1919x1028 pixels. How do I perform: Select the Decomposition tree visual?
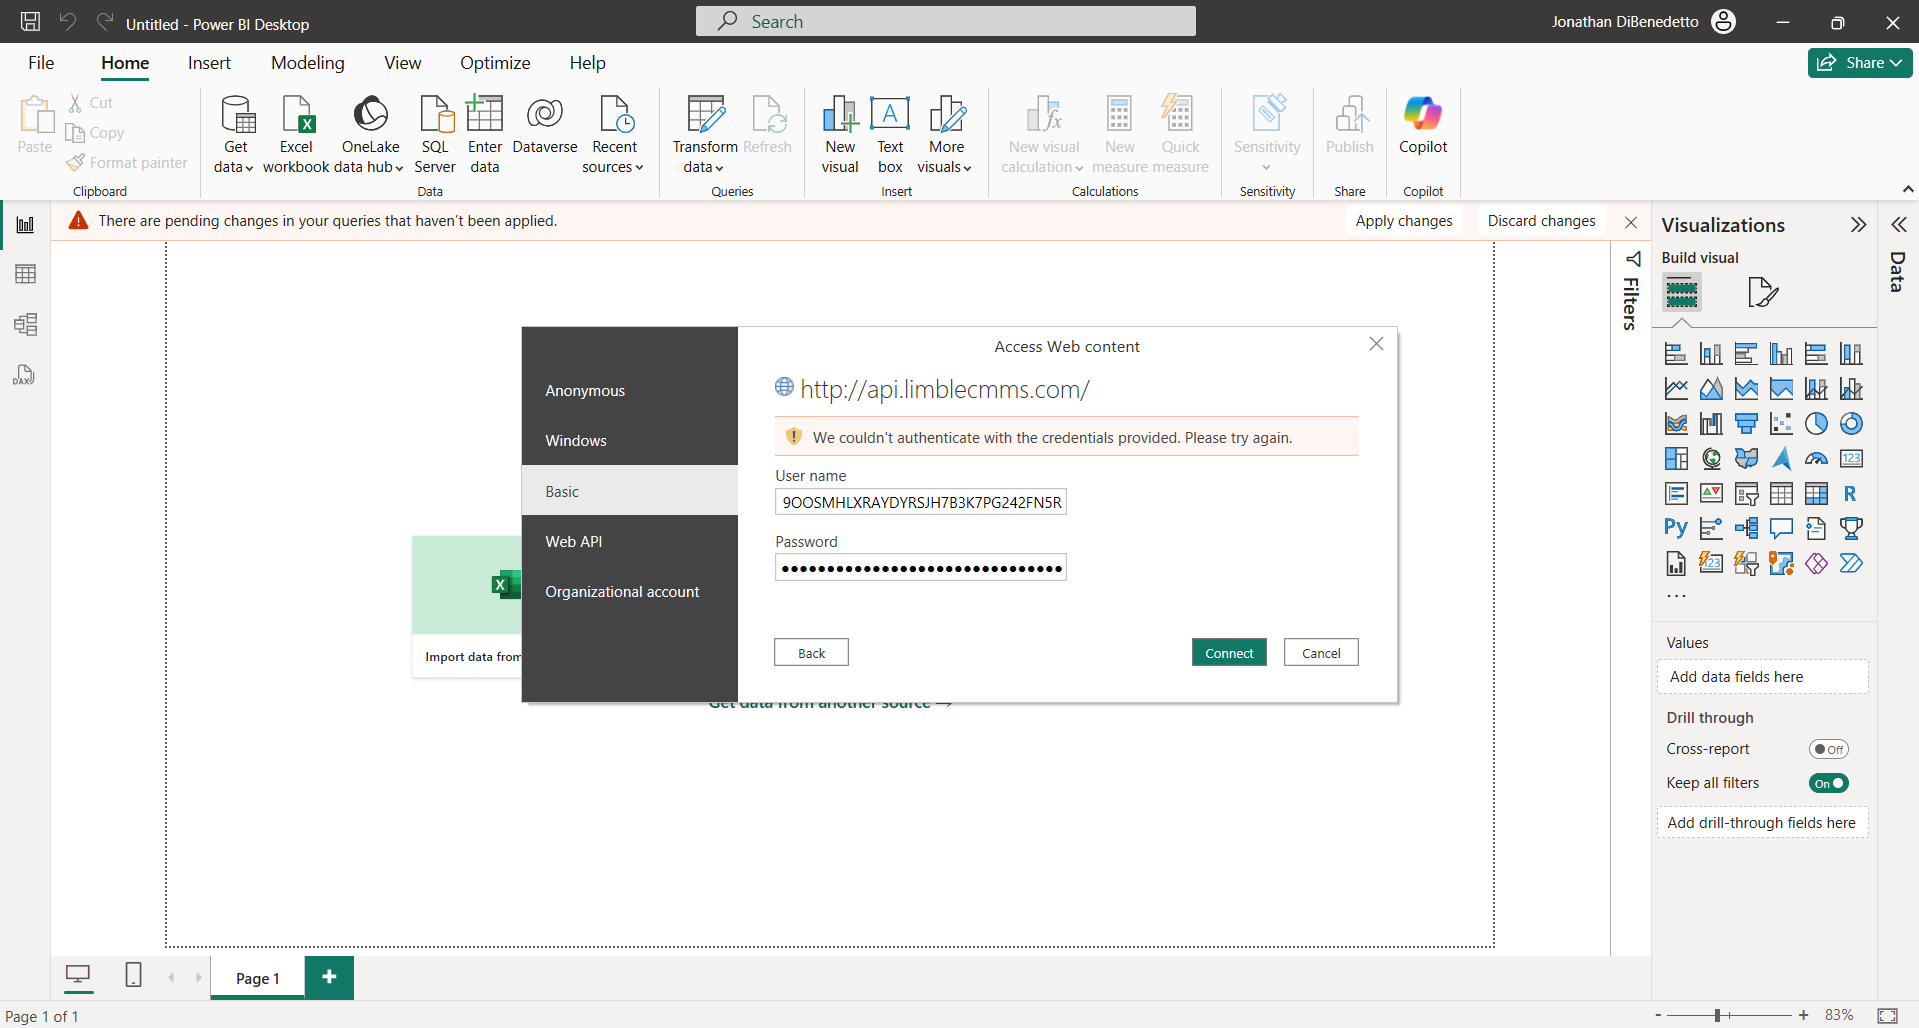coord(1746,528)
